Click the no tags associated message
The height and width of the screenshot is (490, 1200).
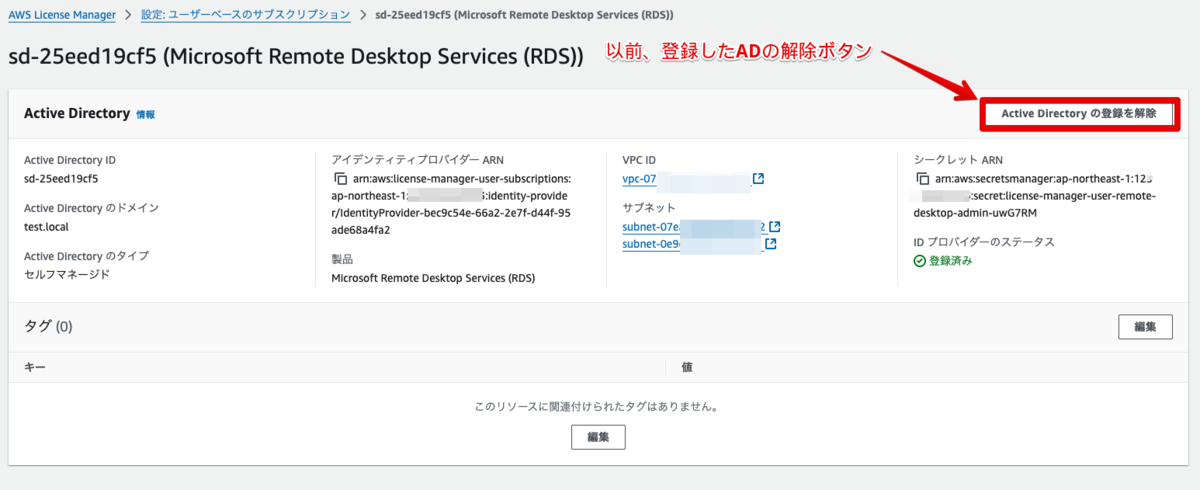point(598,407)
